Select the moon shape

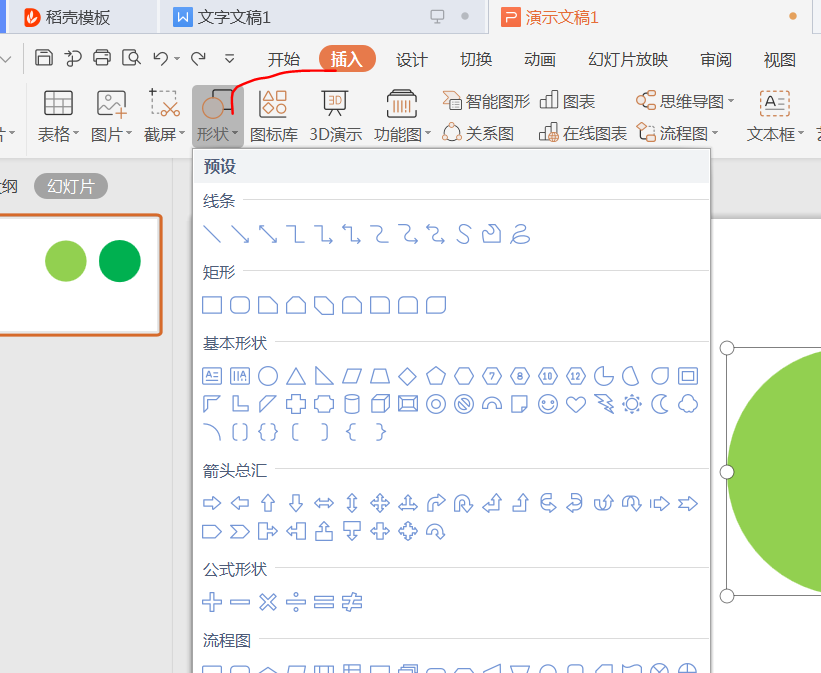coord(660,404)
